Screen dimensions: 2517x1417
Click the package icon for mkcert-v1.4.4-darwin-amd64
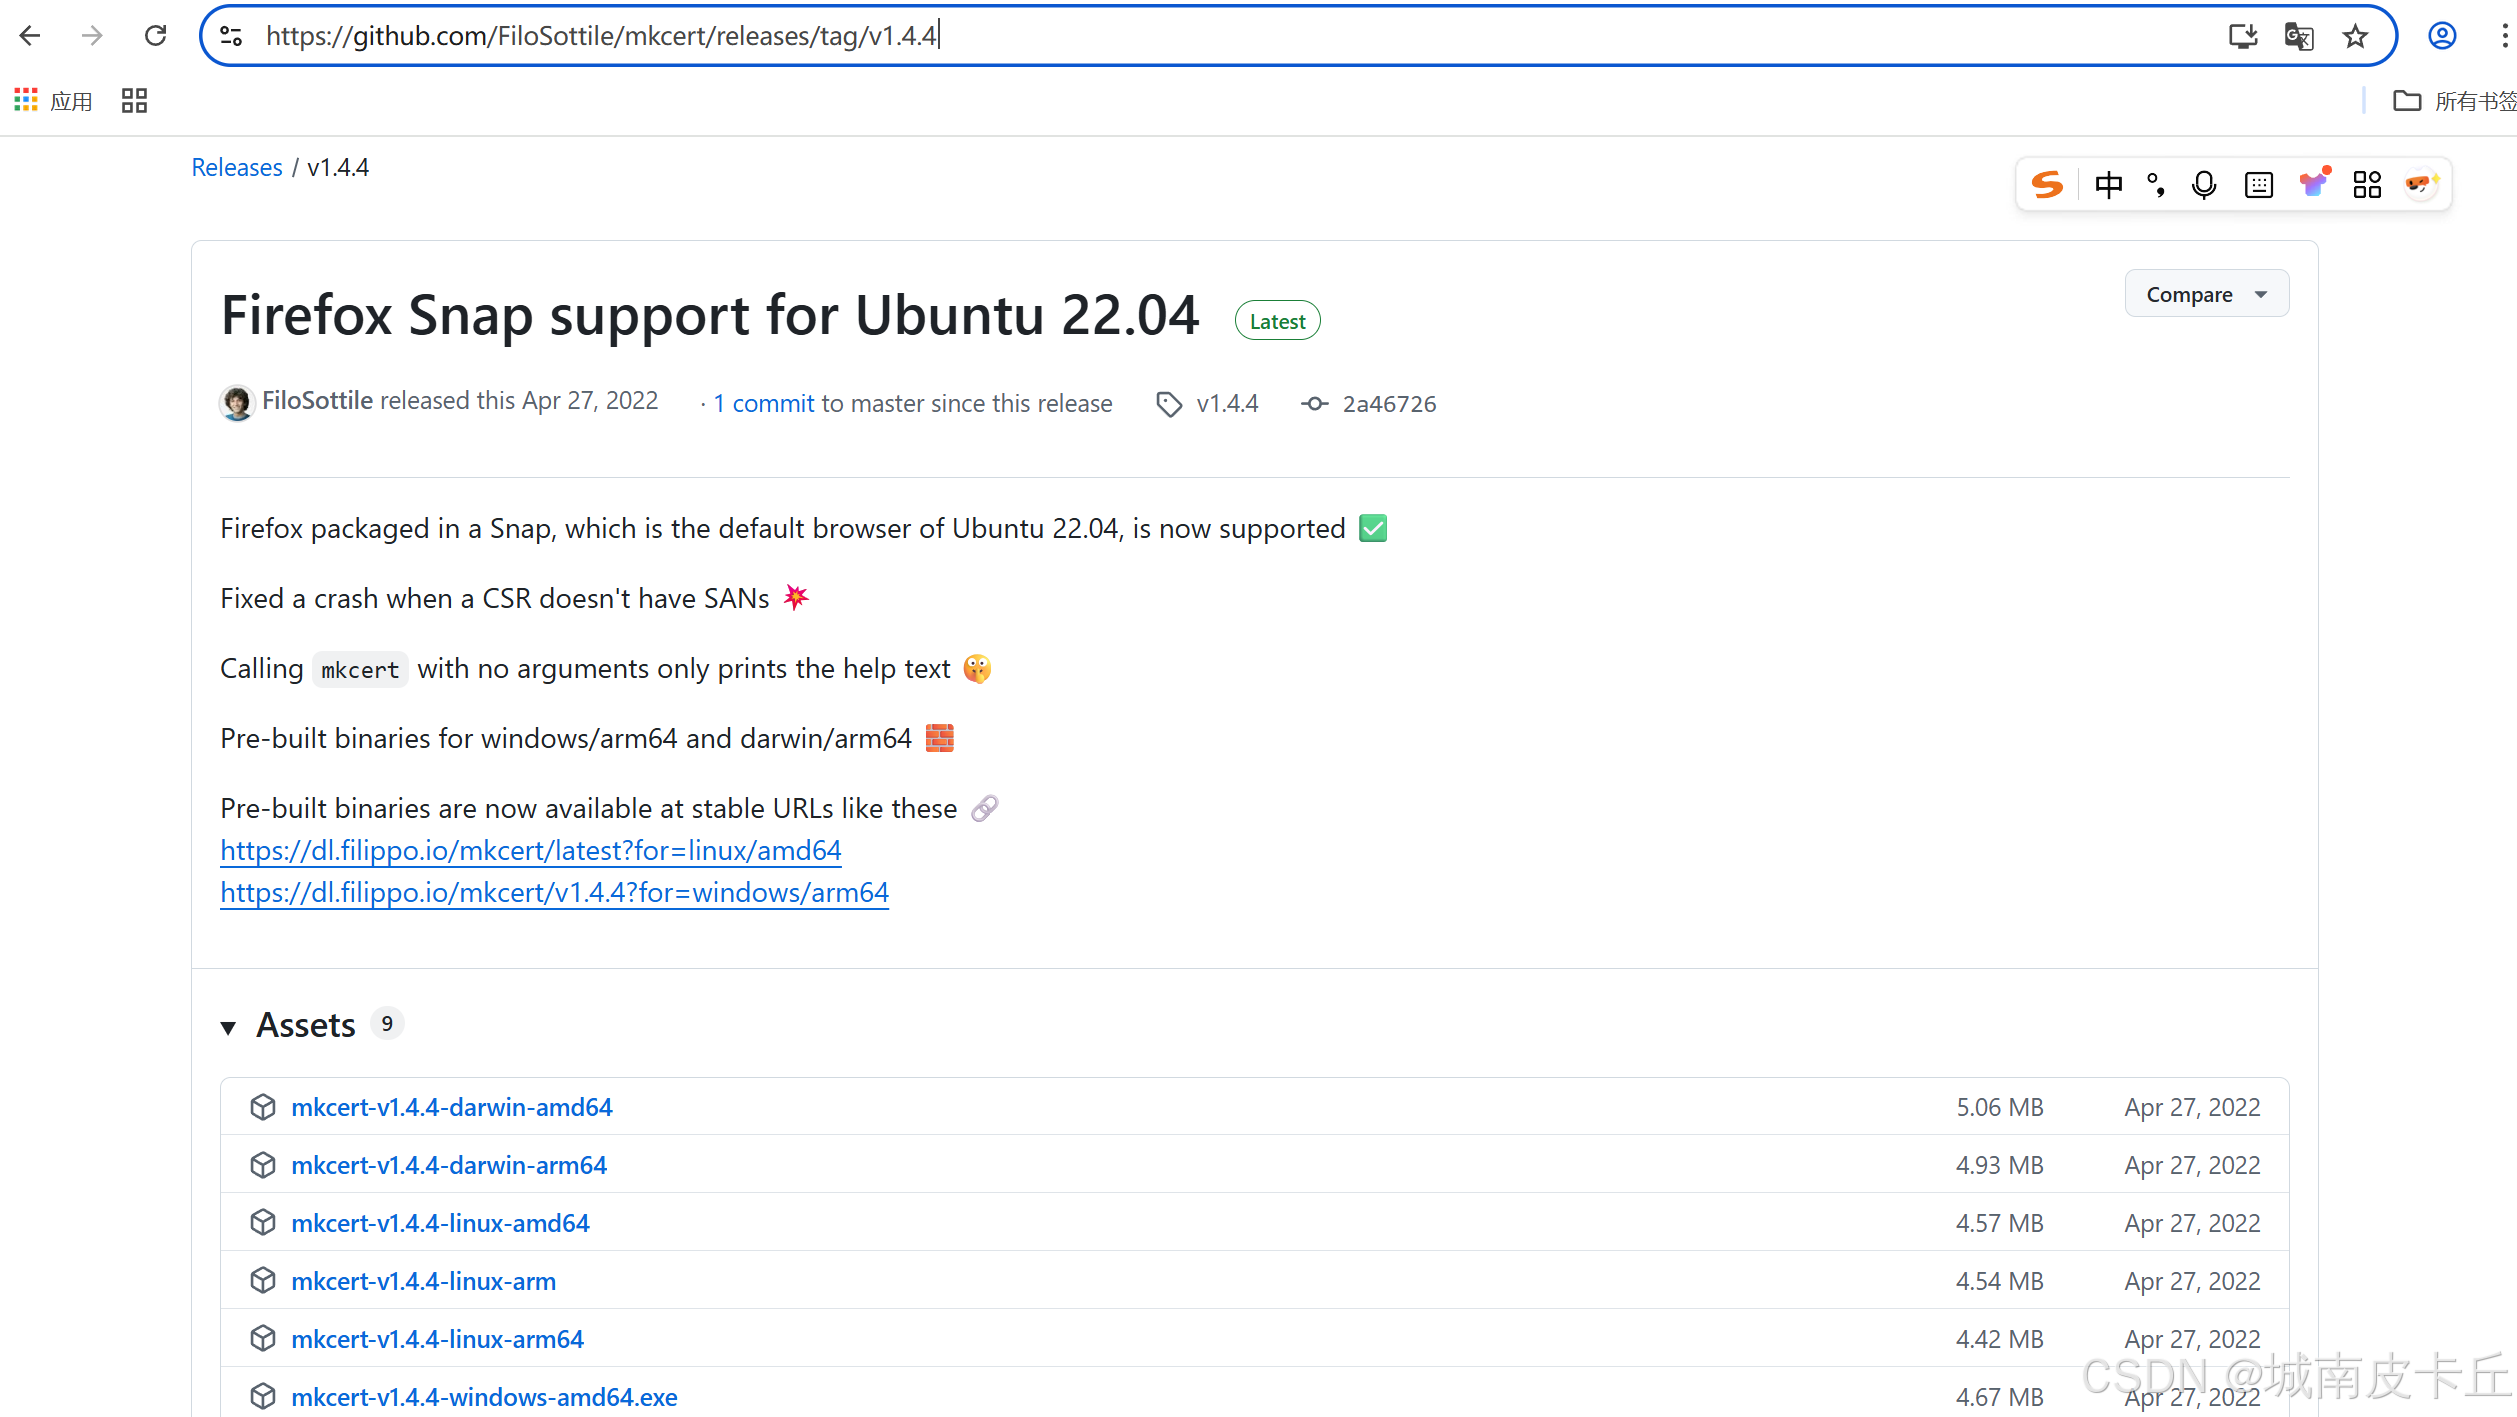pos(263,1107)
